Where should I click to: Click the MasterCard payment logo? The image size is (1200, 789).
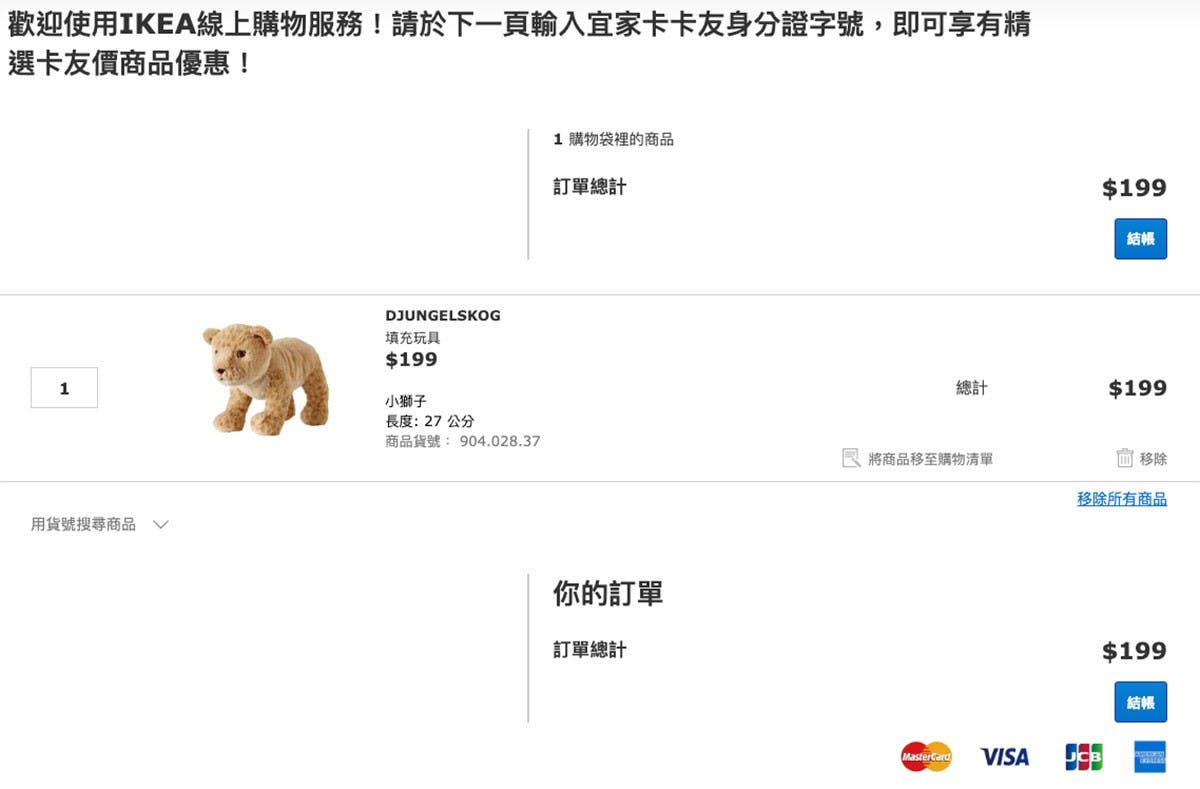point(926,756)
